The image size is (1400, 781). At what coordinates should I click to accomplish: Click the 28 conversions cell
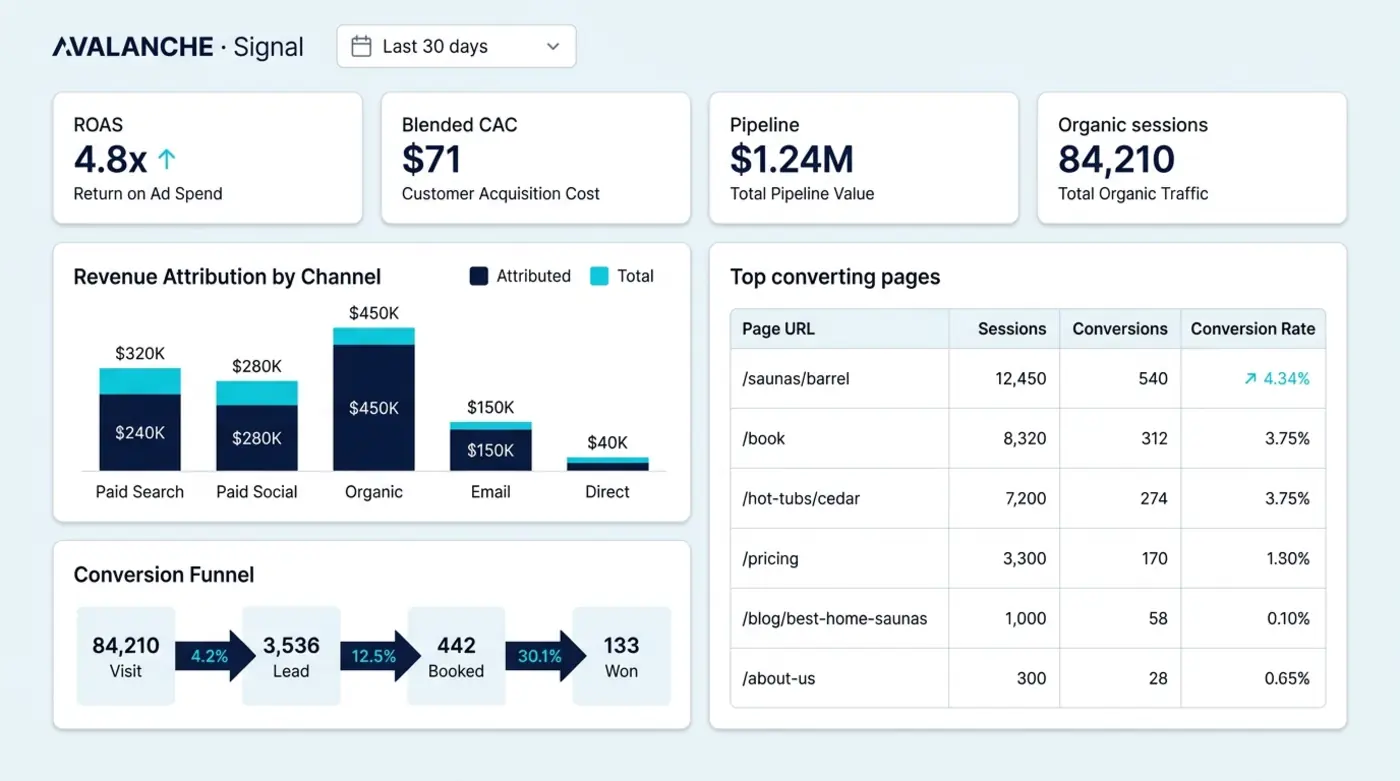click(x=1120, y=678)
